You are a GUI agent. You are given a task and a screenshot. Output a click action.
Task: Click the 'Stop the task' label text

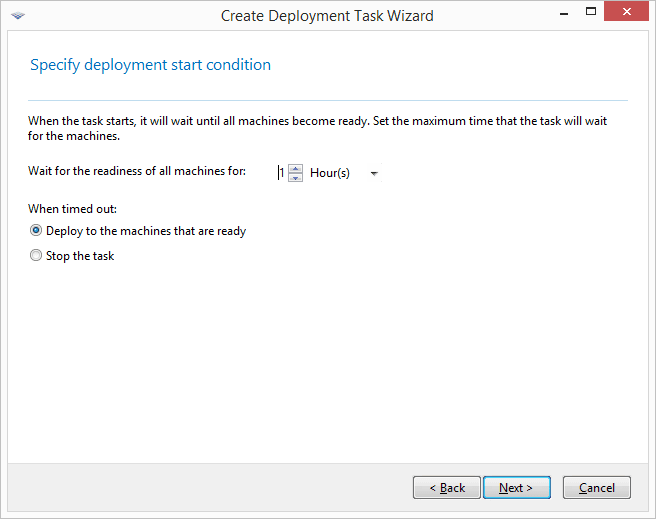point(80,256)
